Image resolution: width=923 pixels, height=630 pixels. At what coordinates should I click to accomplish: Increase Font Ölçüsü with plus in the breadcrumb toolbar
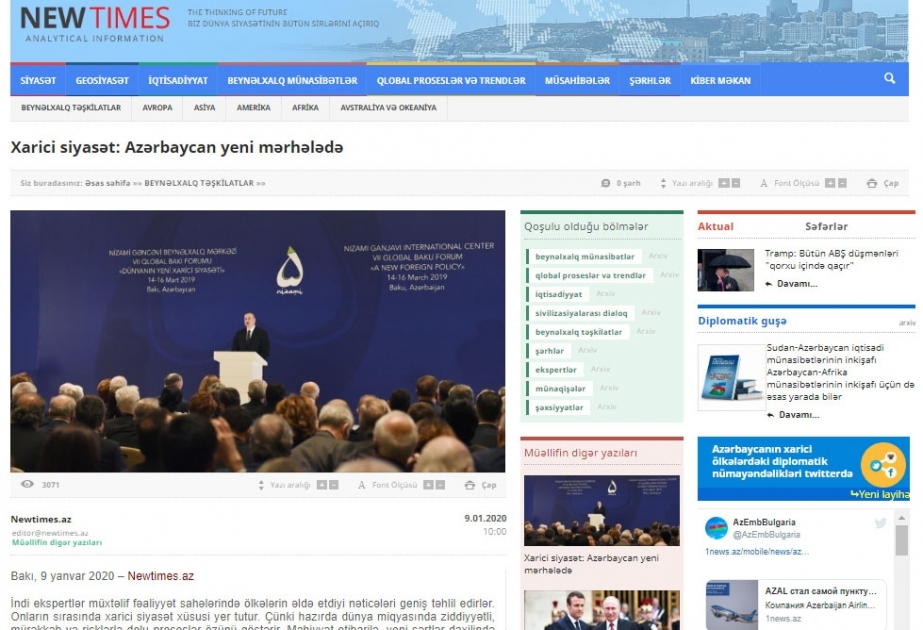click(x=830, y=183)
